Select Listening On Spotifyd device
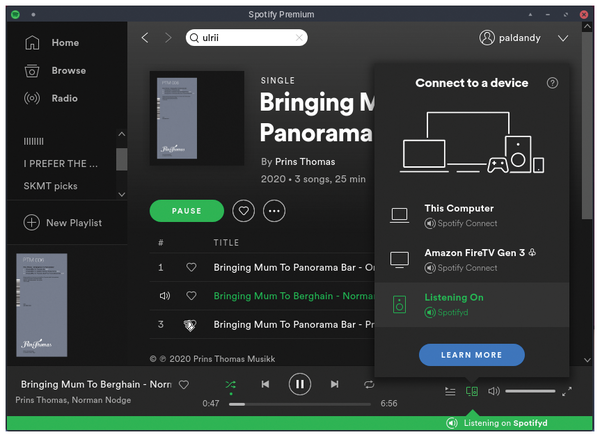This screenshot has width=600, height=437. 472,305
